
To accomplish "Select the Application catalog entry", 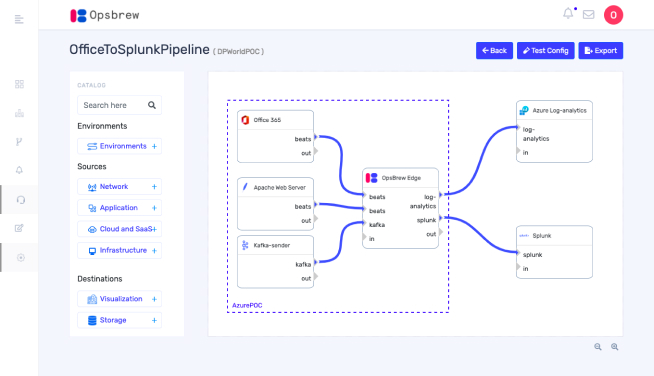I will pyautogui.click(x=119, y=208).
